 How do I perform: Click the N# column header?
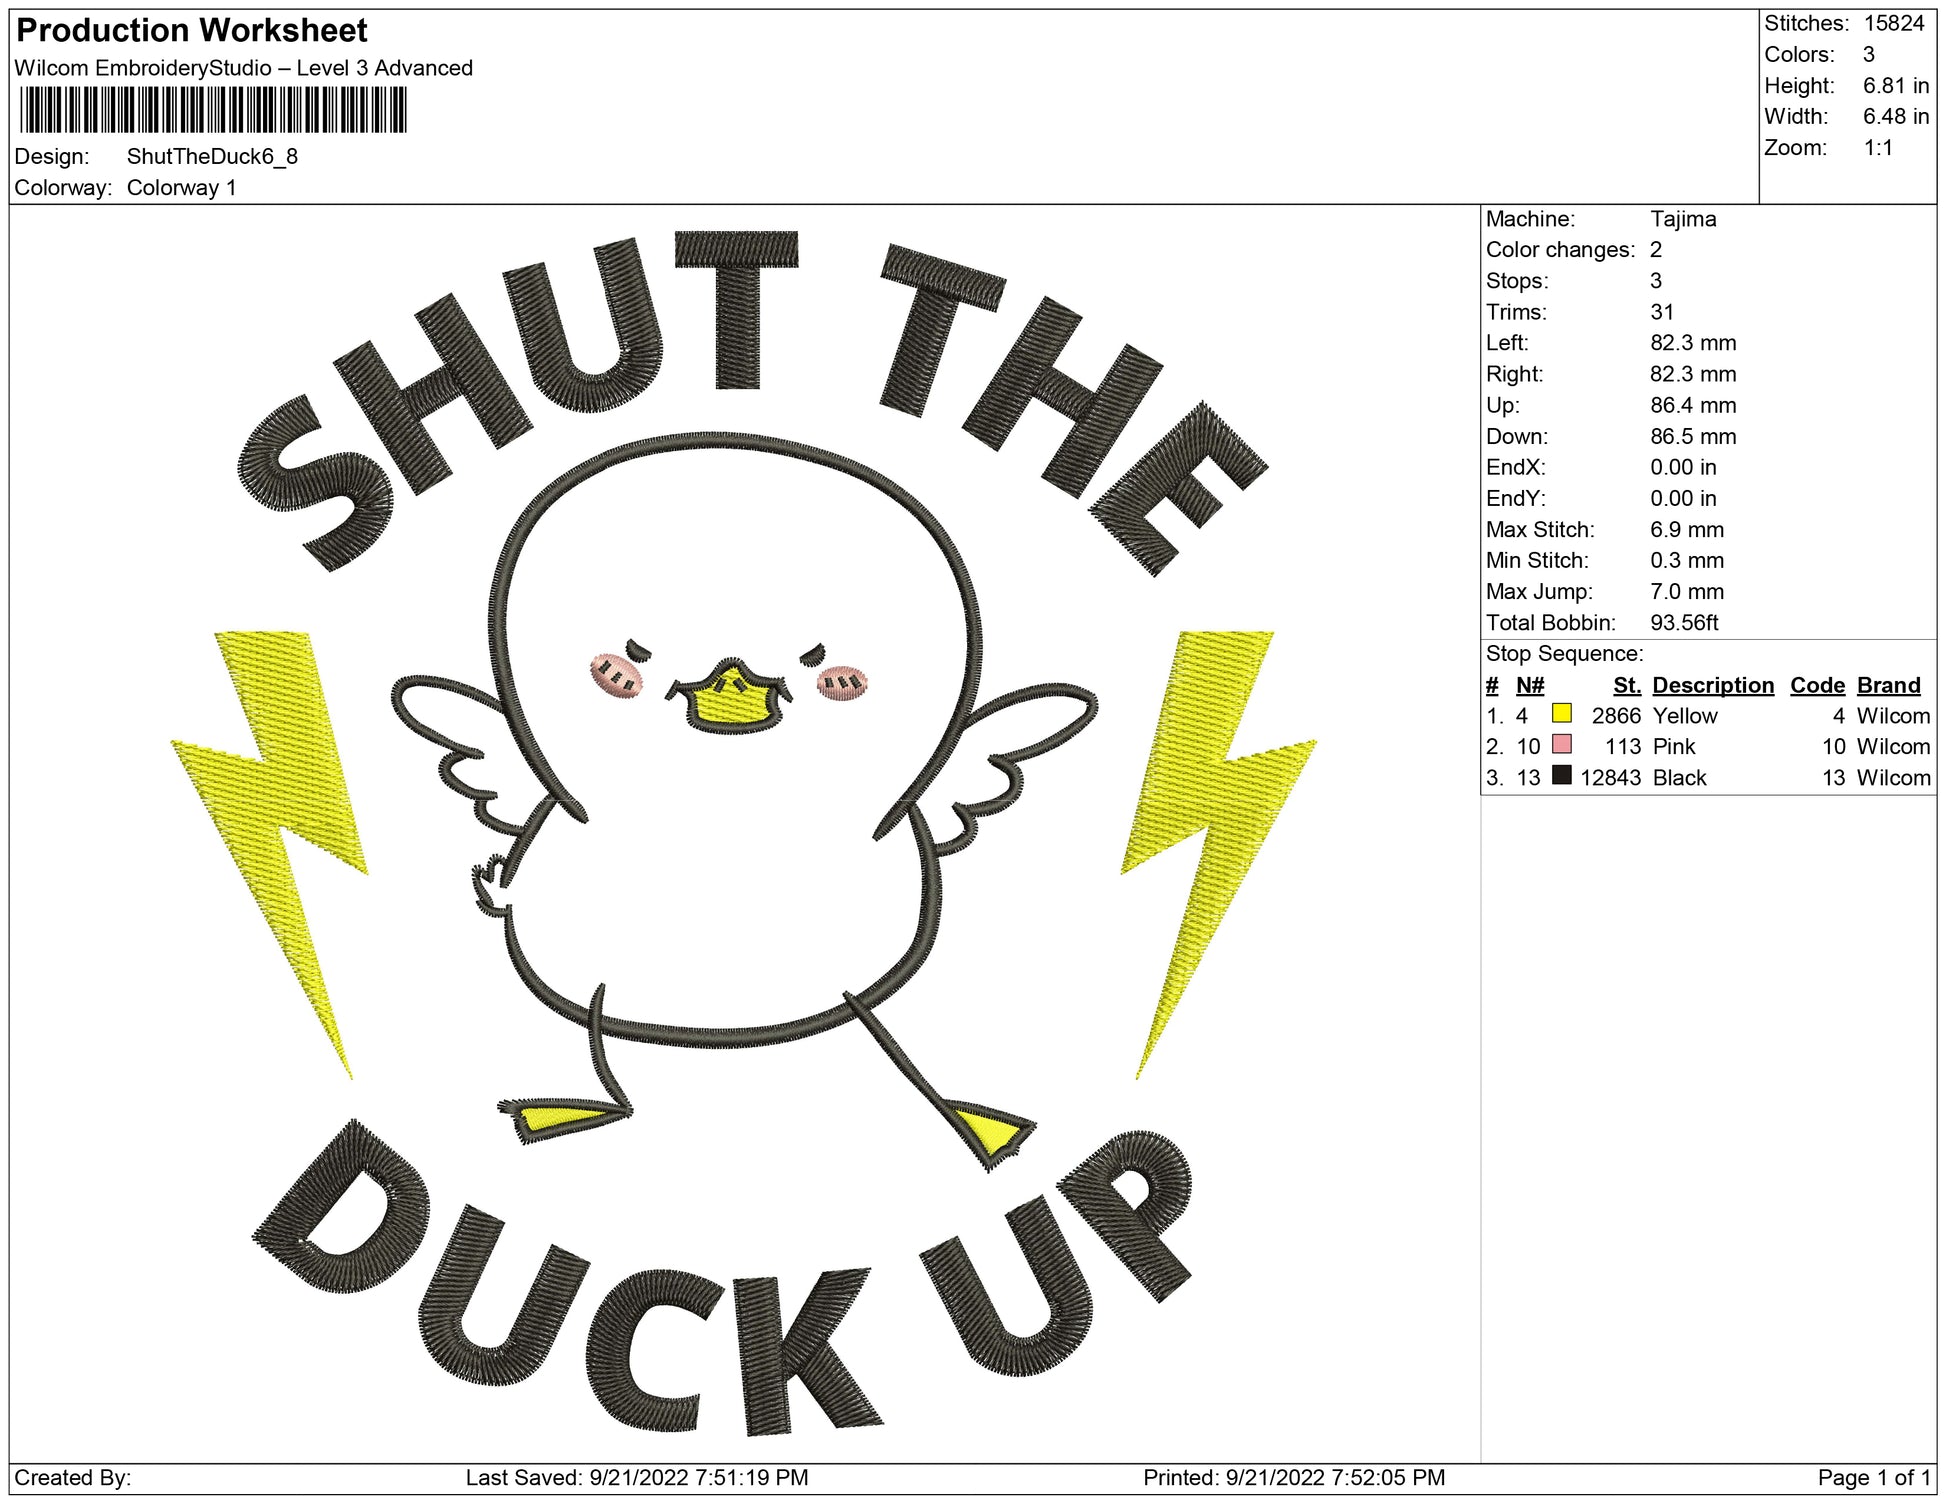[1529, 685]
